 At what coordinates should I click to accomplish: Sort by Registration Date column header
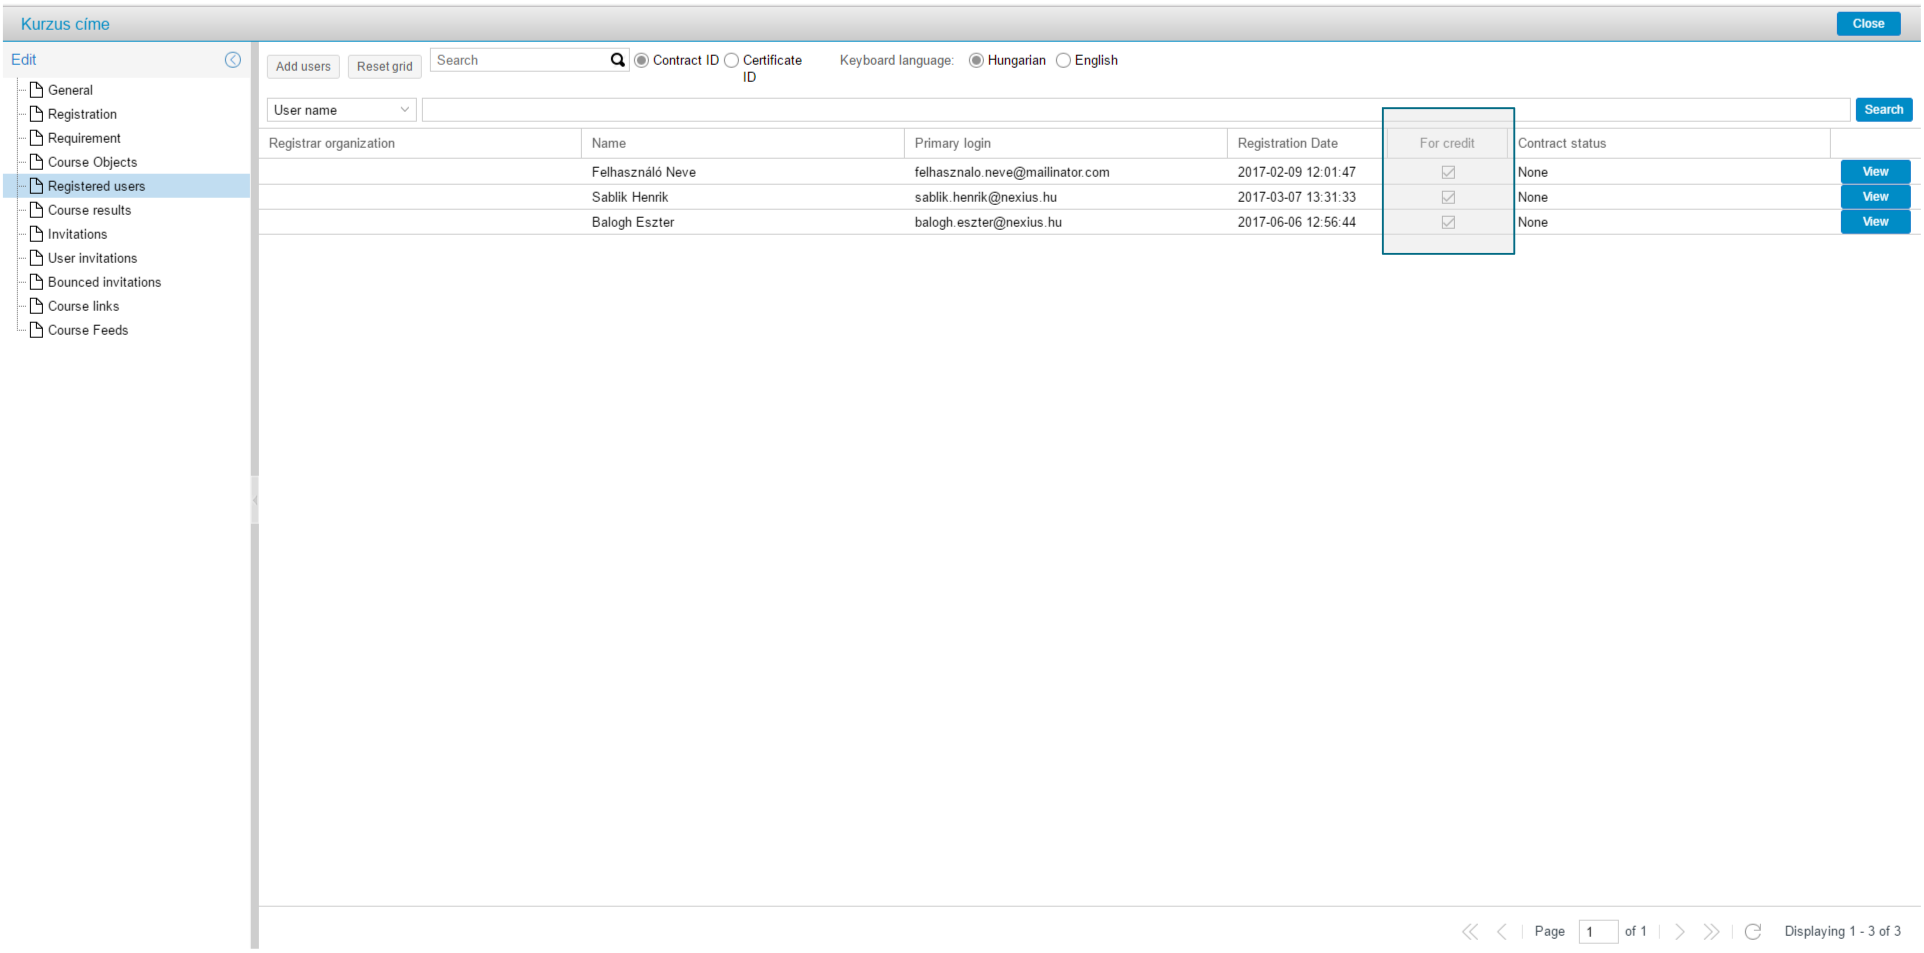[x=1287, y=144]
